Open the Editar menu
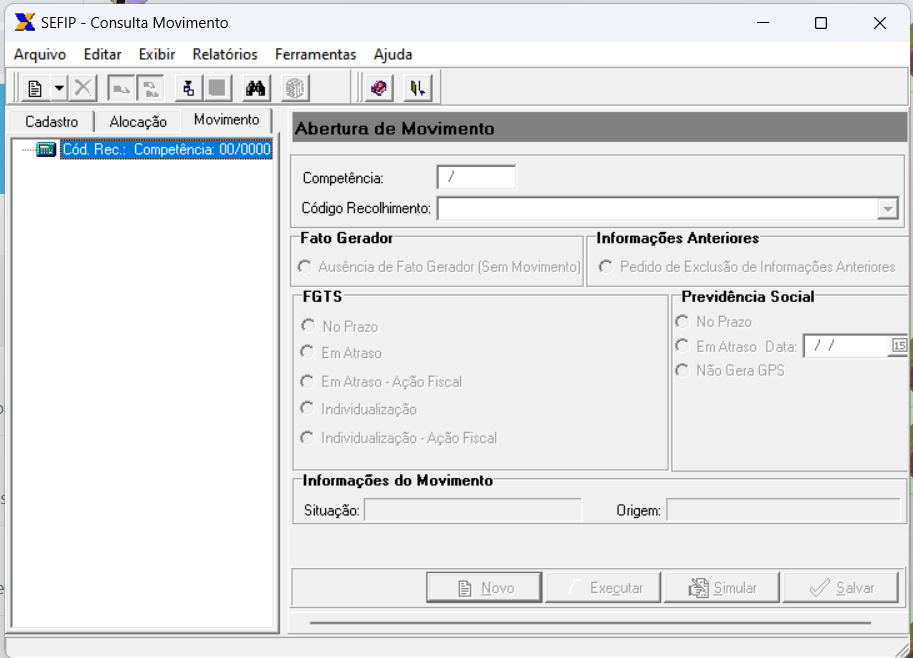The image size is (913, 658). tap(102, 54)
